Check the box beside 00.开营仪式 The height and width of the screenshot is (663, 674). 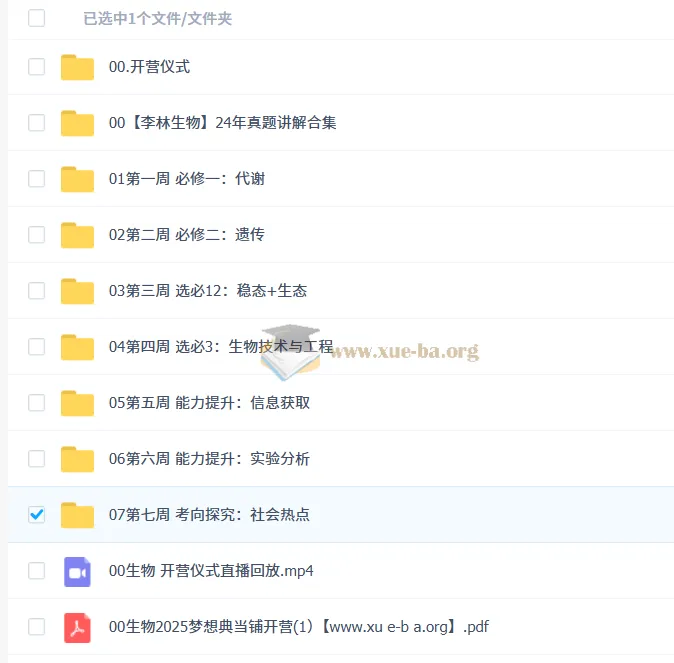(x=37, y=67)
